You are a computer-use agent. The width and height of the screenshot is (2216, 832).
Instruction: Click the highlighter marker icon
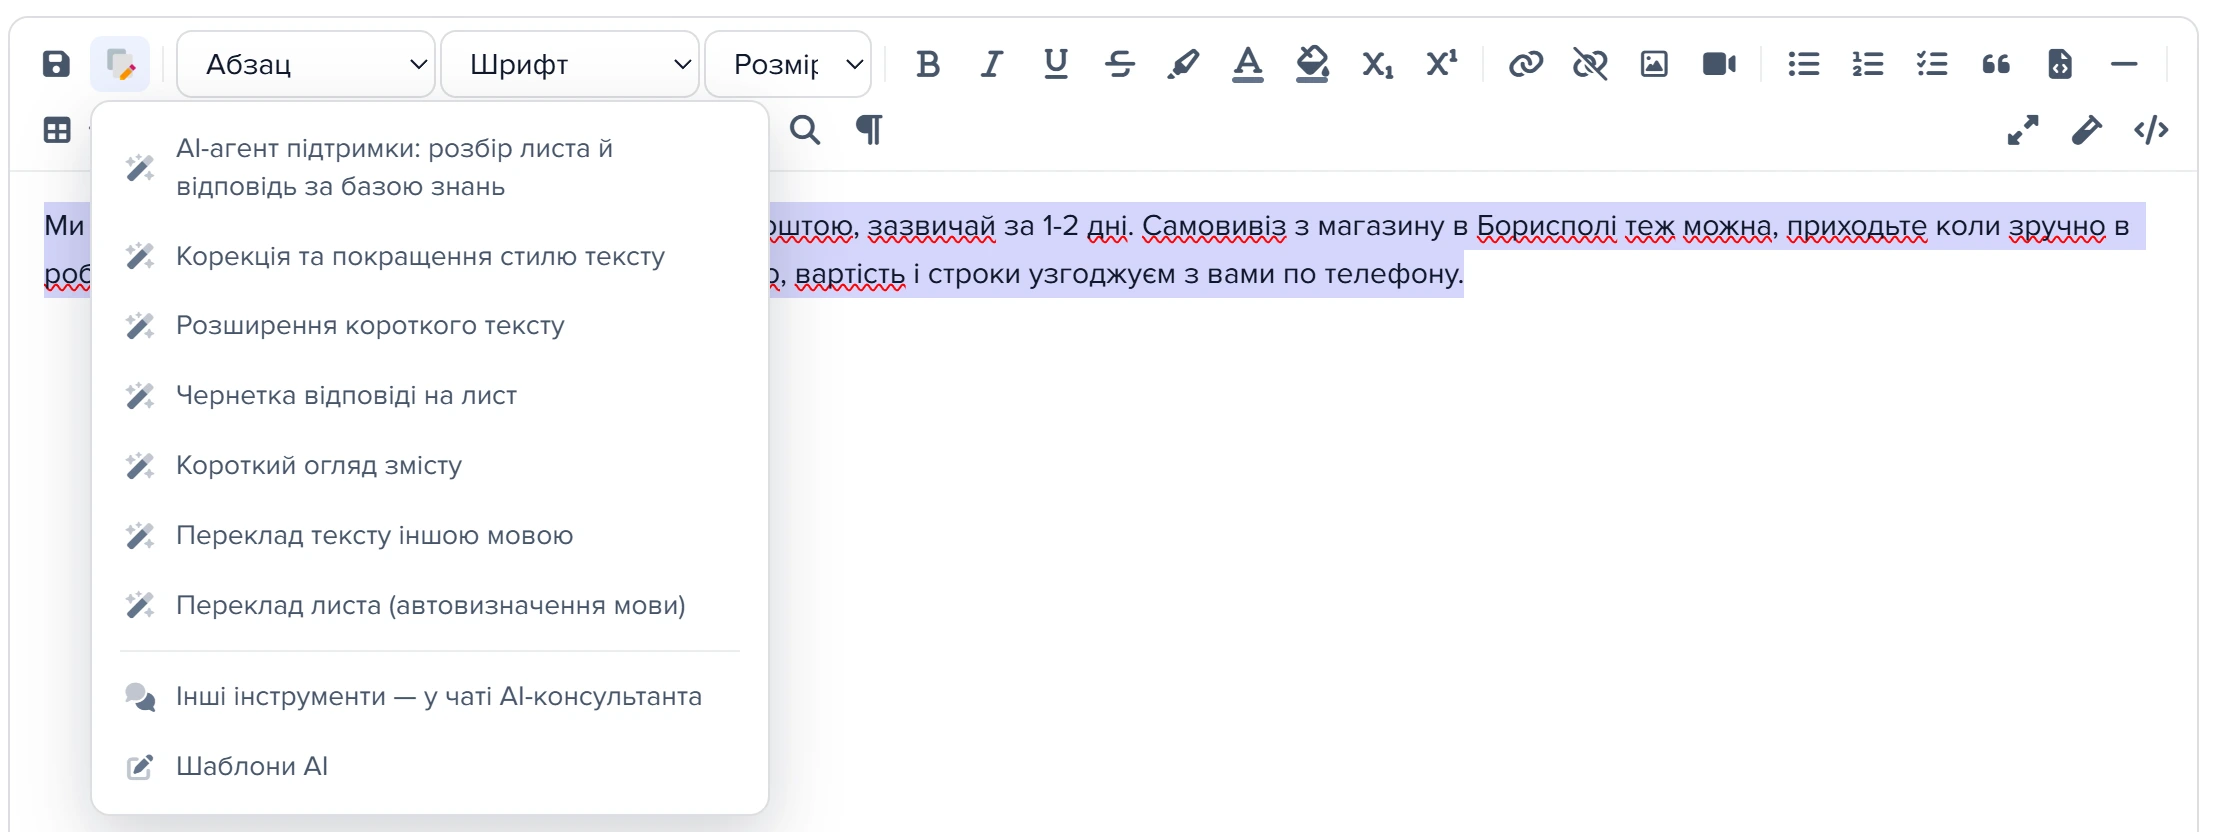1184,64
